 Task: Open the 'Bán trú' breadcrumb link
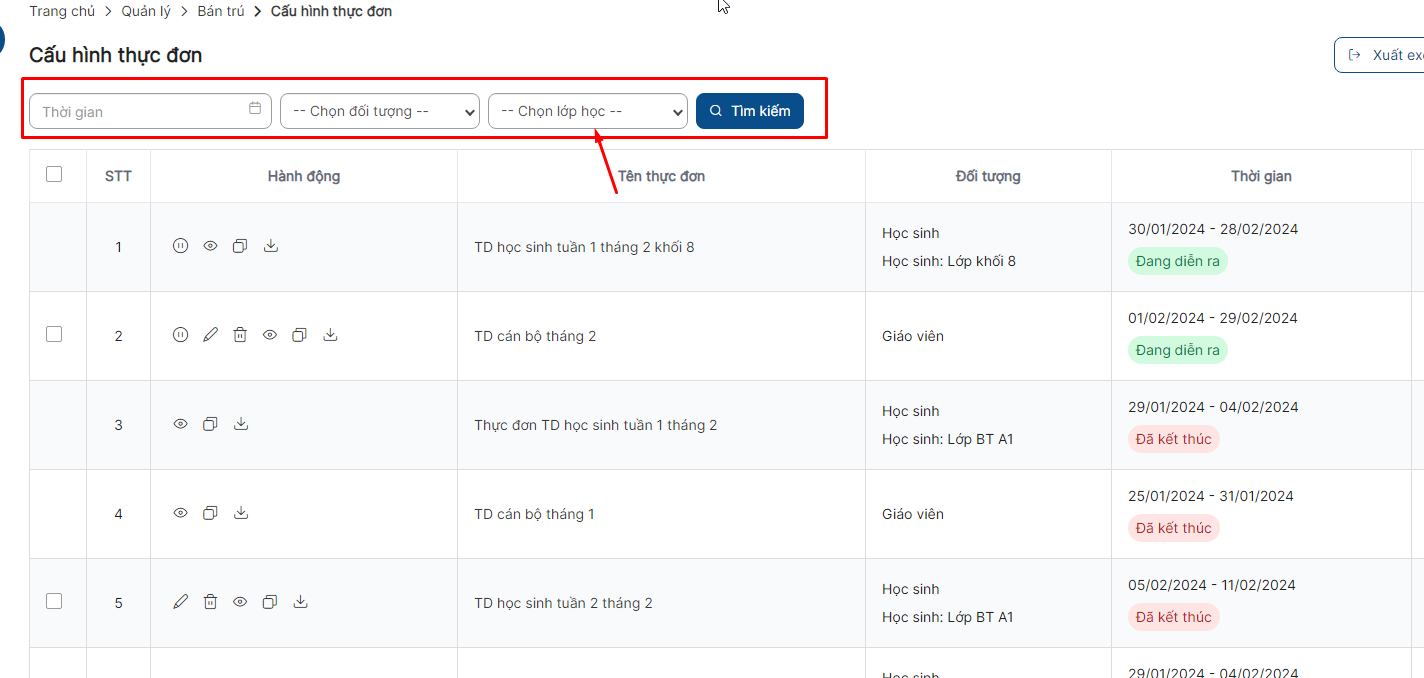point(221,12)
